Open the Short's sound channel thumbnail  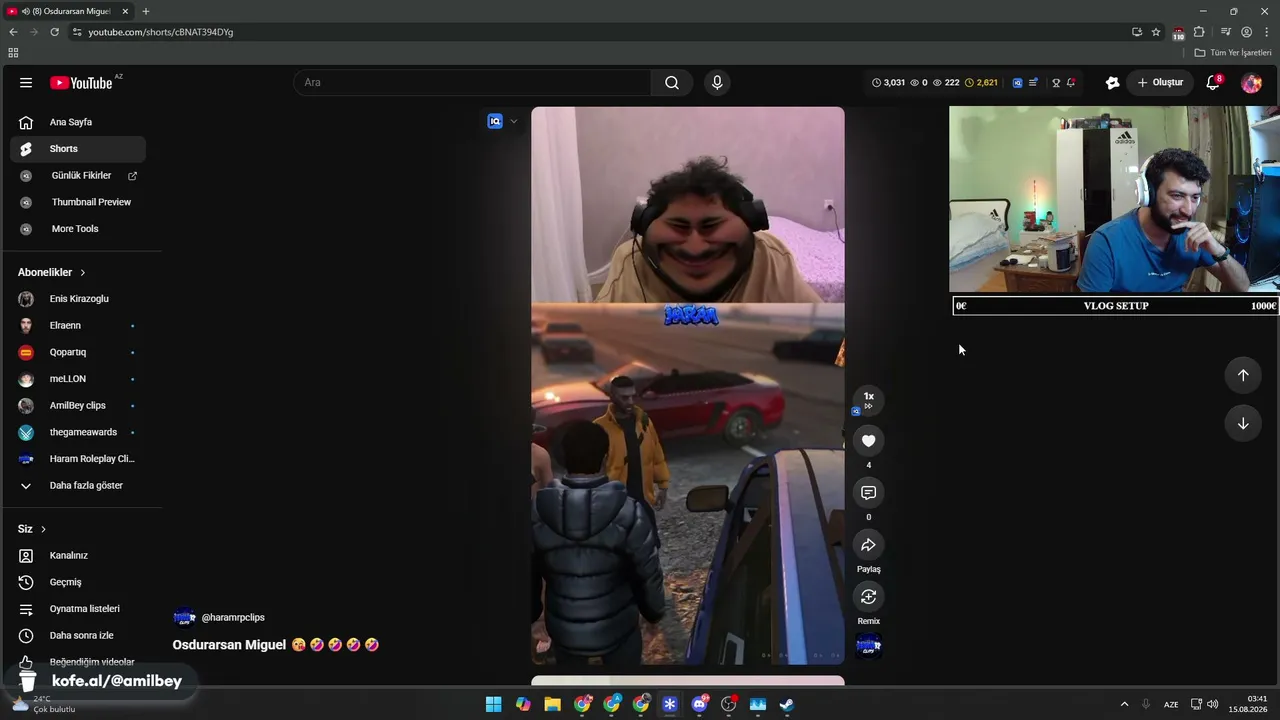[x=868, y=646]
